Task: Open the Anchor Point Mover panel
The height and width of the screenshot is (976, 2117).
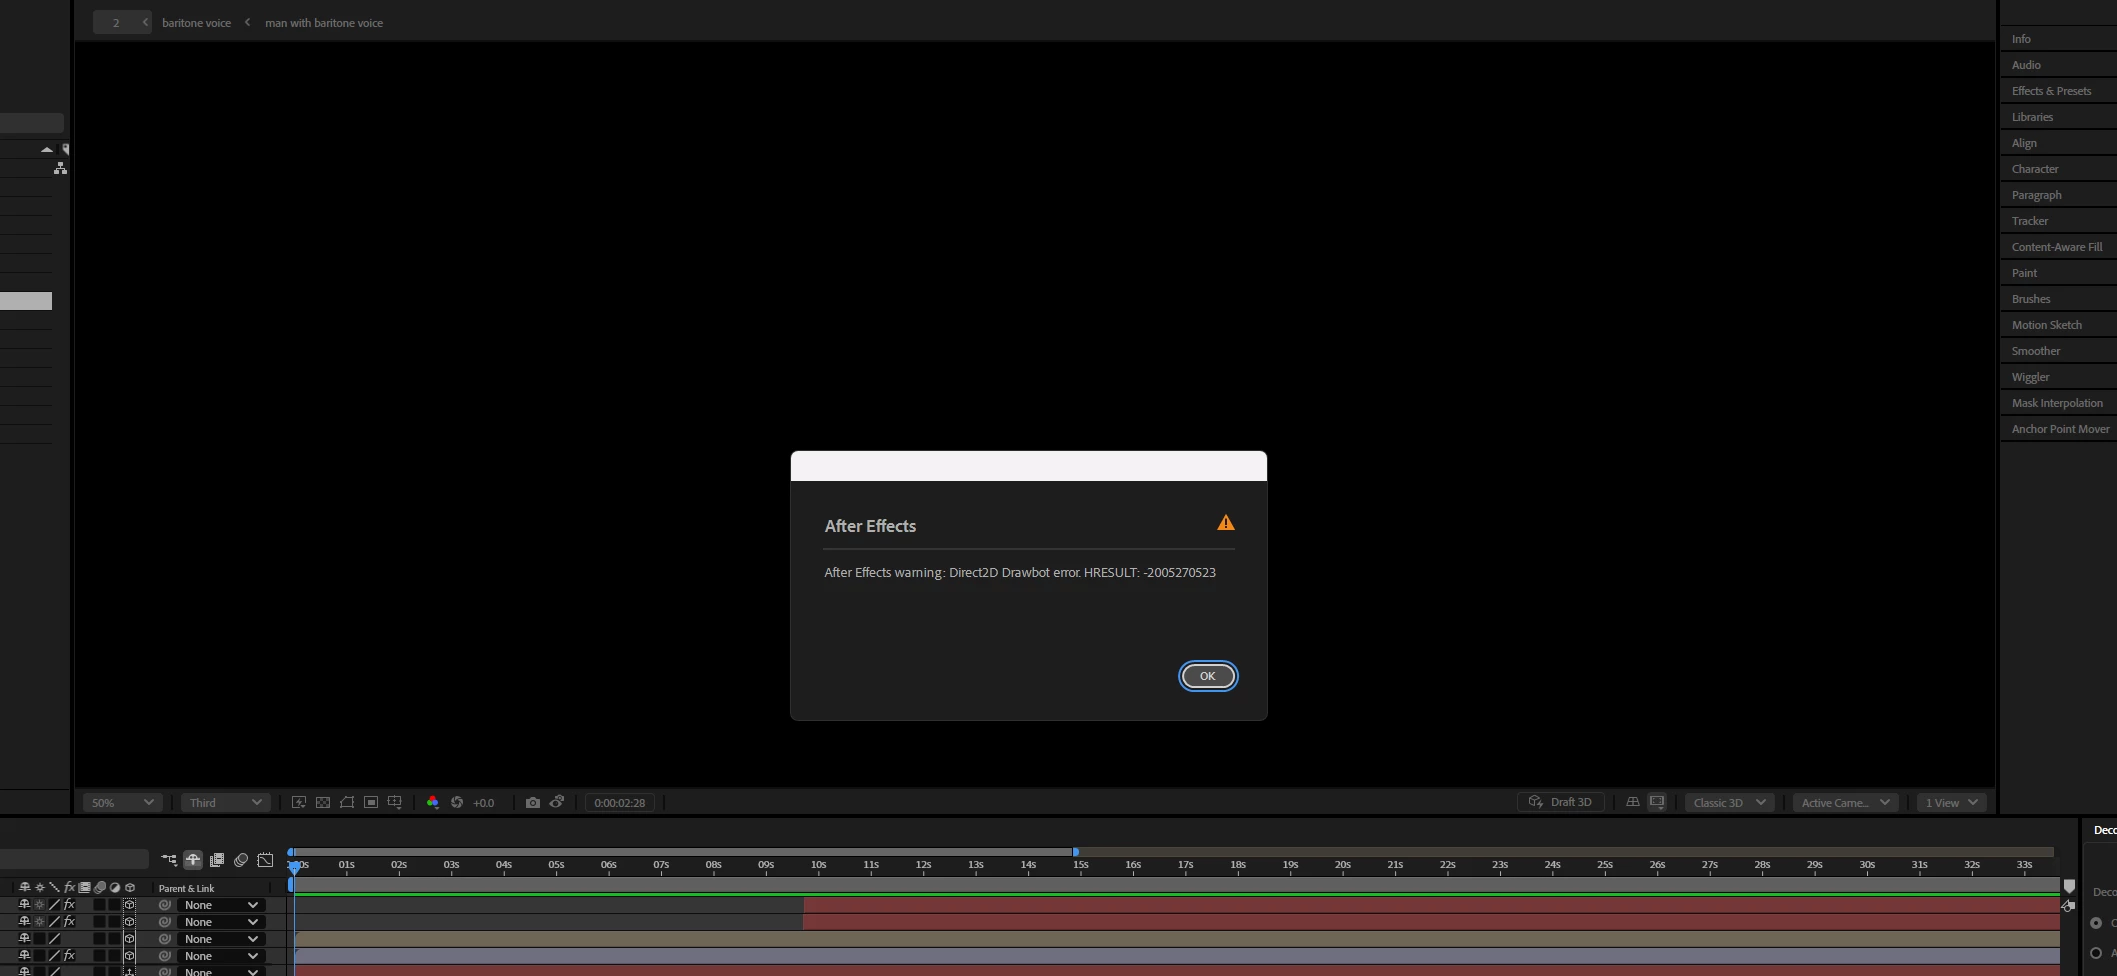Action: click(x=2060, y=429)
